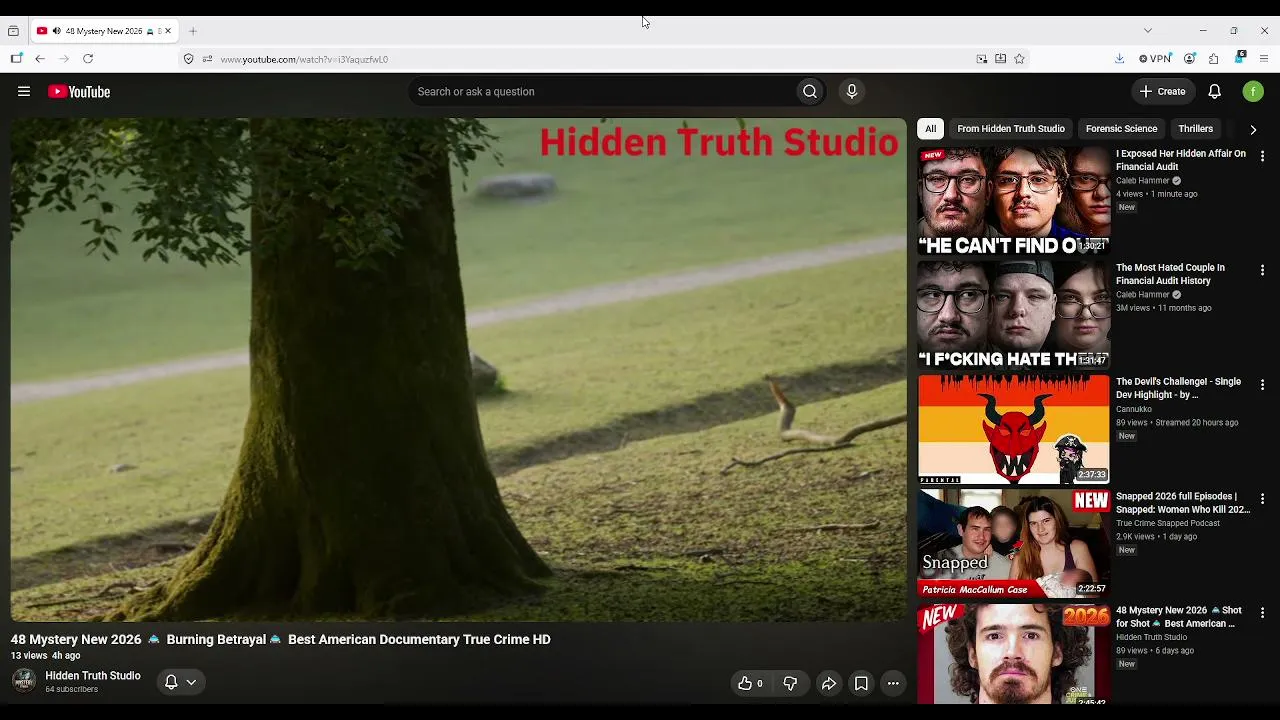Open options for 'Most Hated Couple' video
This screenshot has height=720, width=1280.
click(1262, 270)
